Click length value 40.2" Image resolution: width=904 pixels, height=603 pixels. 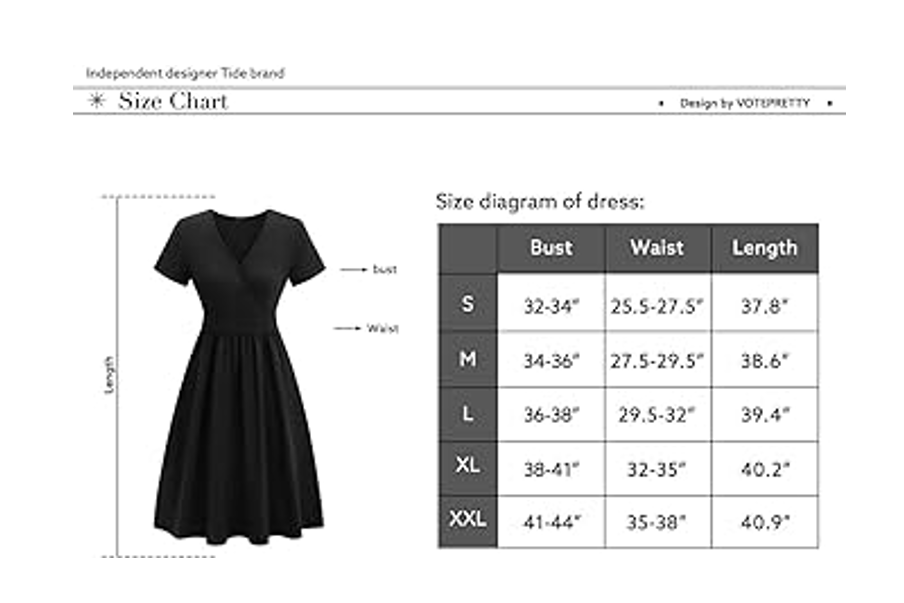[x=765, y=470]
